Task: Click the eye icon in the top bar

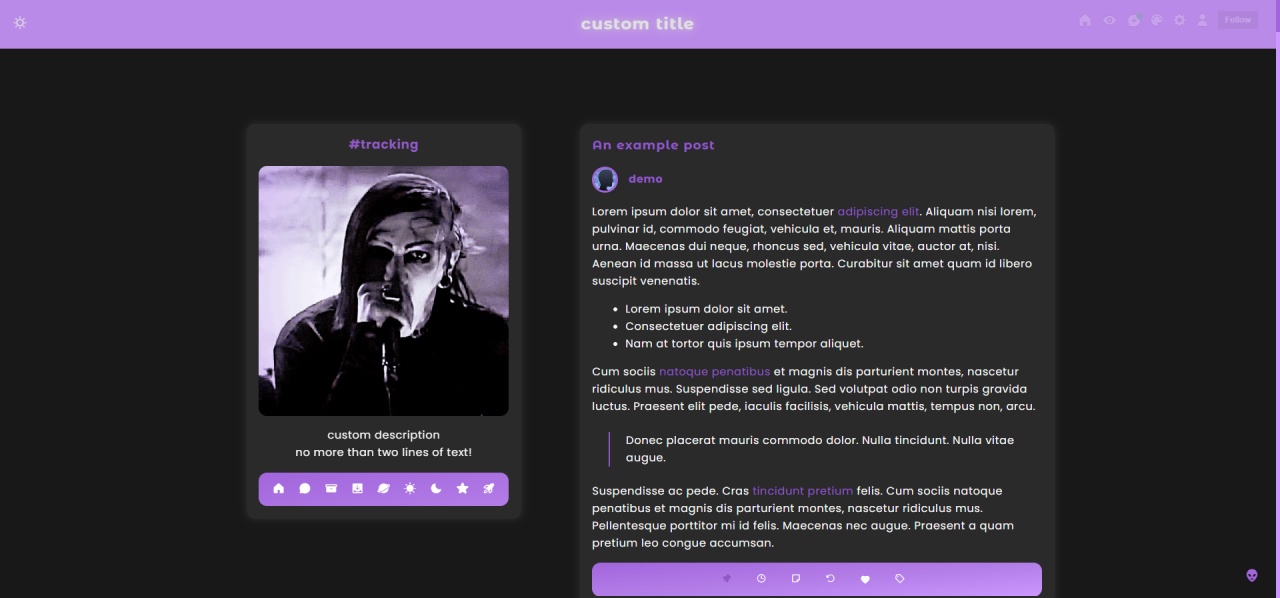Action: (x=1109, y=20)
